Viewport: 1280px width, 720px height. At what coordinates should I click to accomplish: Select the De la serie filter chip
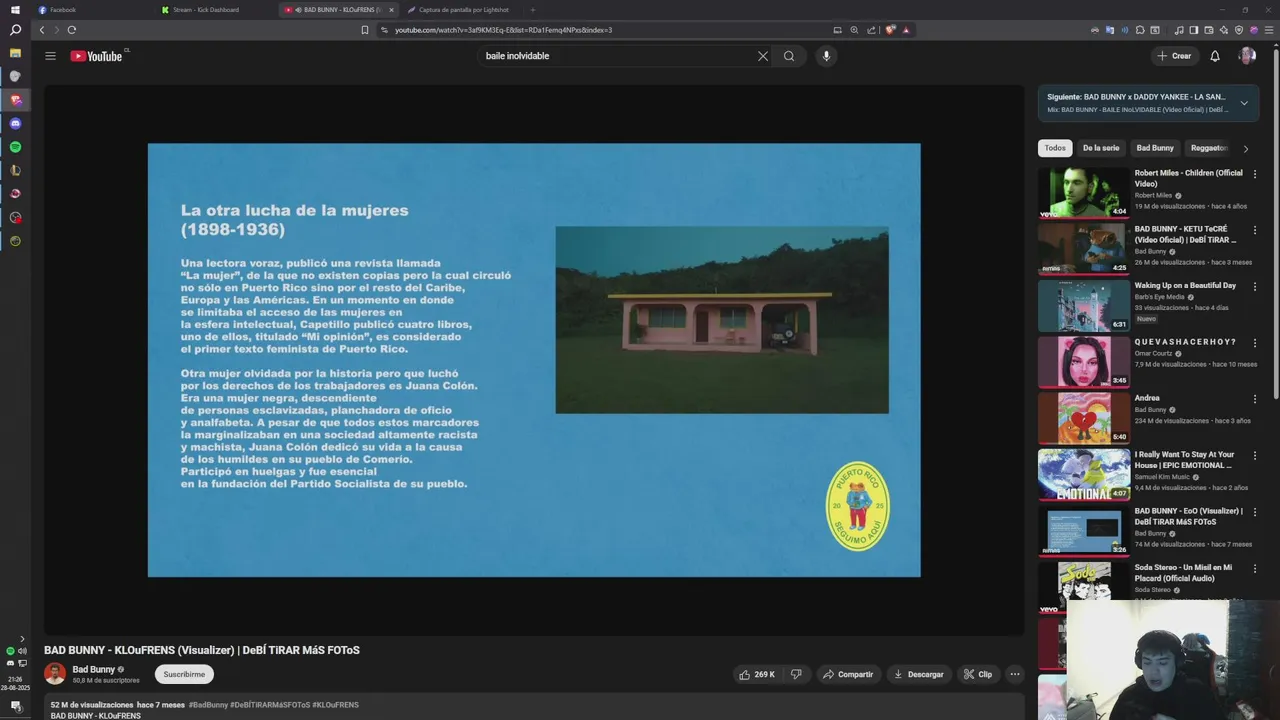coord(1101,148)
